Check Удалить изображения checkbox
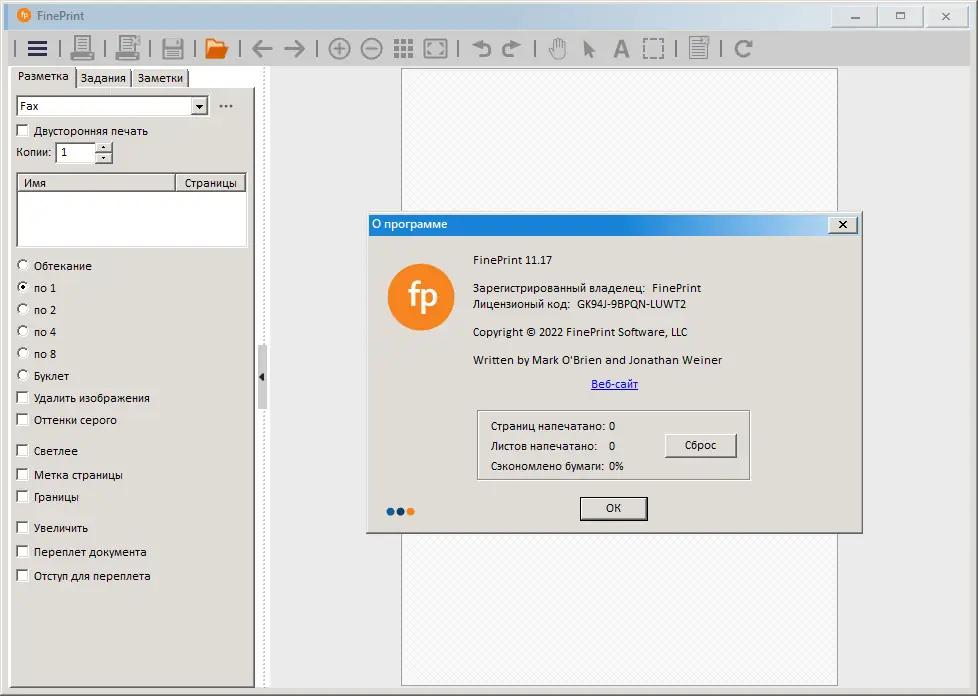Viewport: 978px width, 696px height. (22, 397)
